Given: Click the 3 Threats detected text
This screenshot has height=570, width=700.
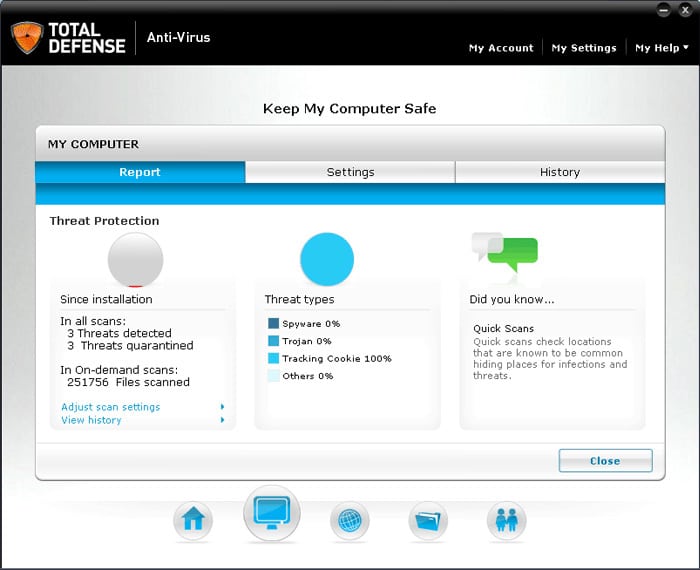Looking at the screenshot, I should point(119,333).
